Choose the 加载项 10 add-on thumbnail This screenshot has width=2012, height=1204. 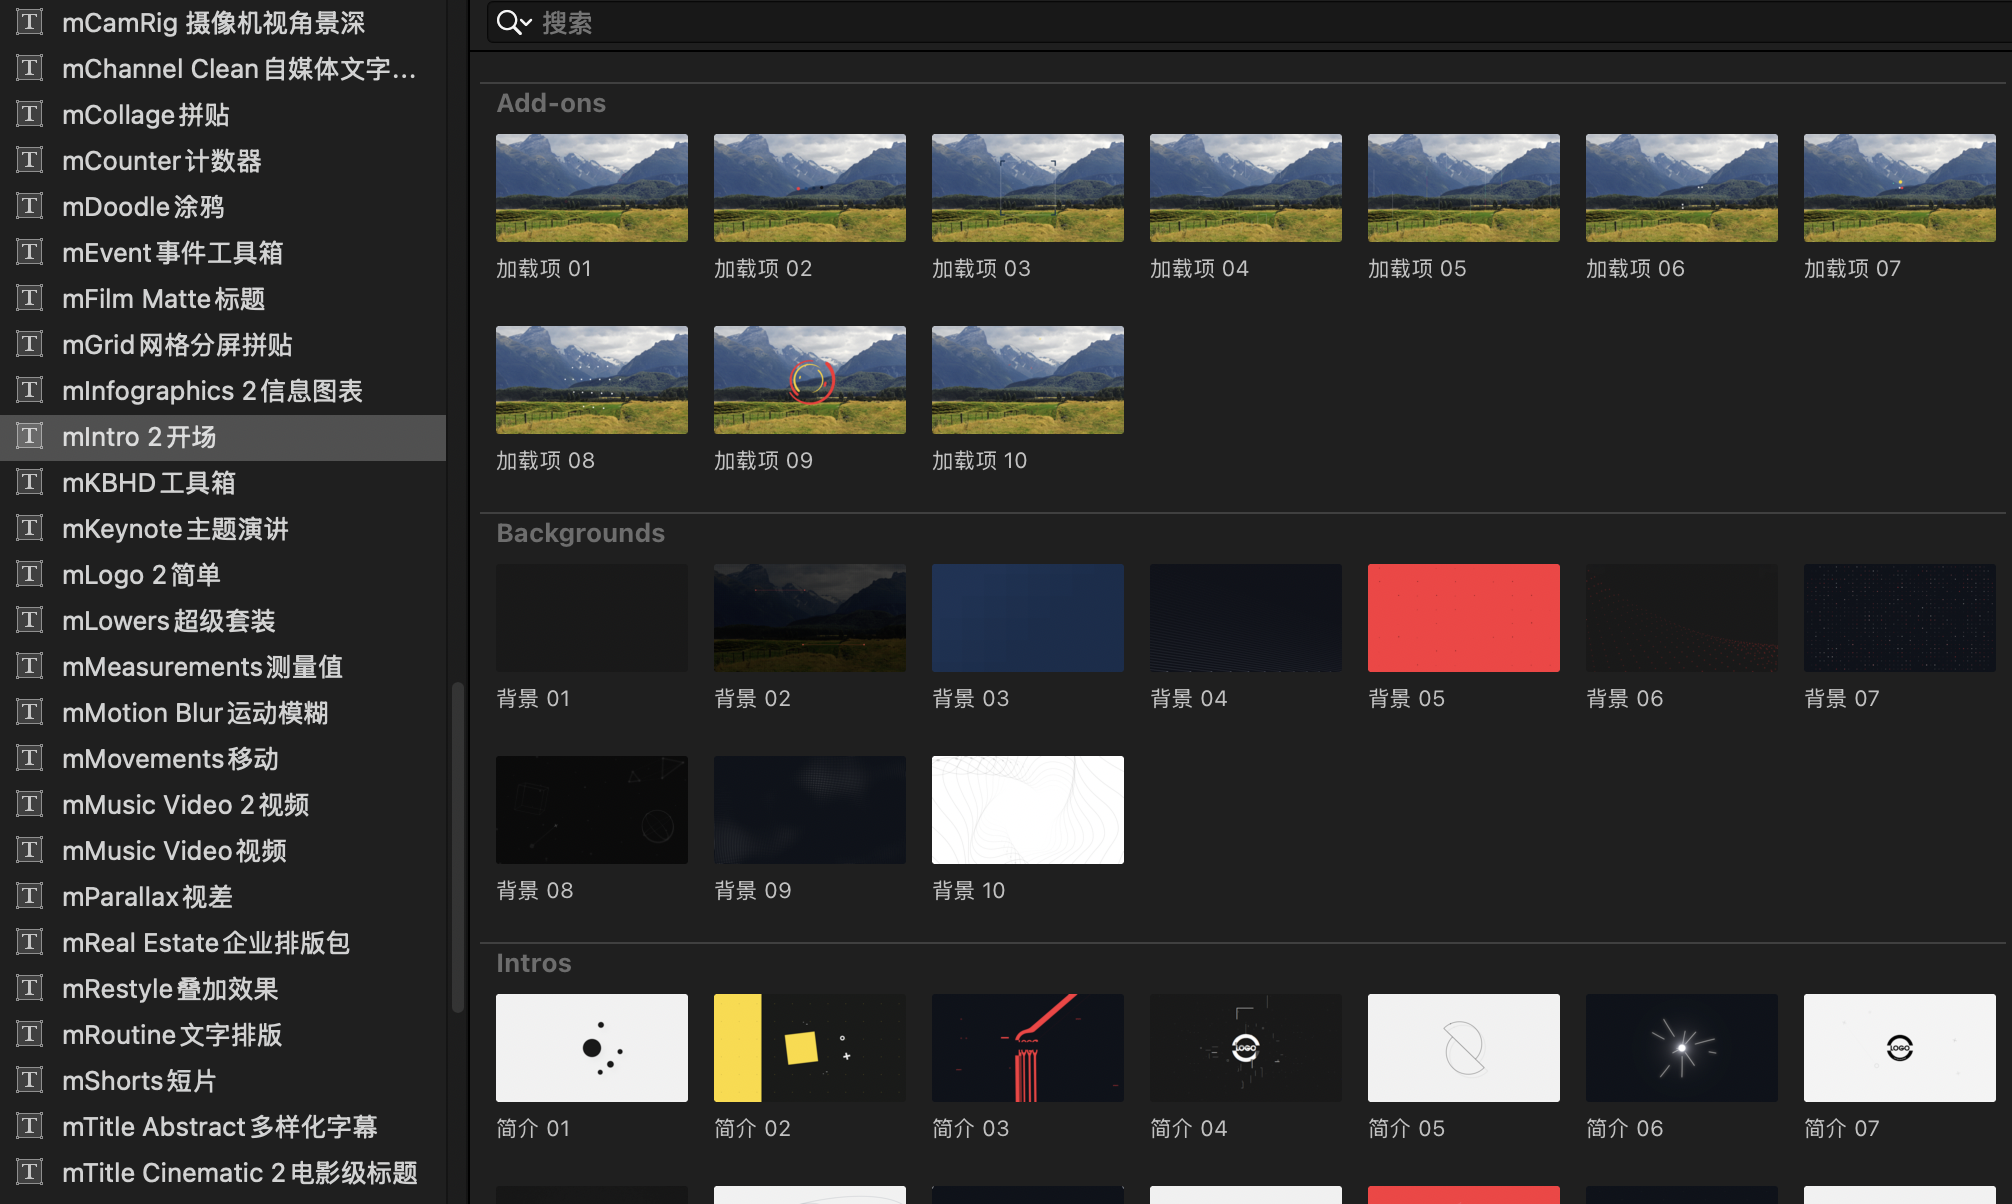pos(1028,380)
